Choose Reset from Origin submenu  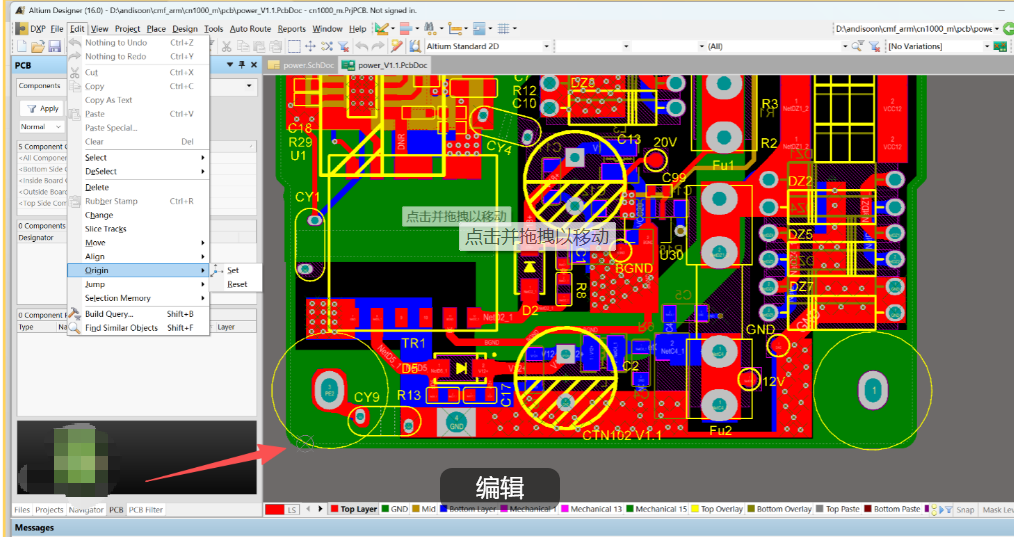[x=236, y=284]
